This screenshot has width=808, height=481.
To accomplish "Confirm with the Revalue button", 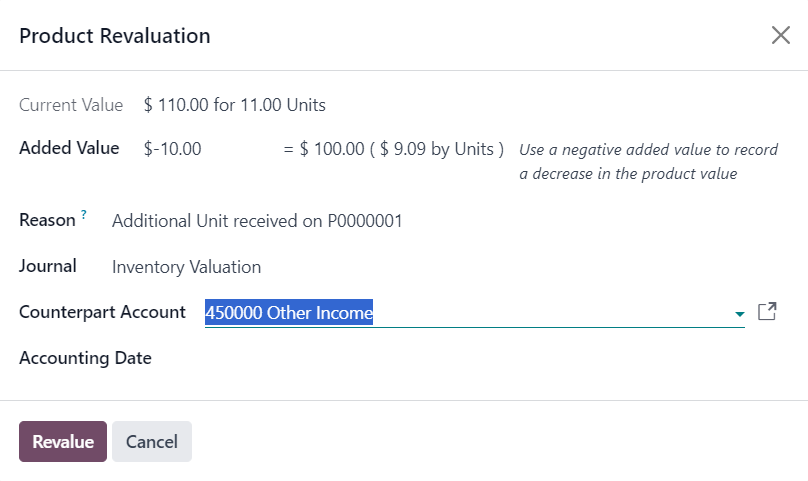I will [63, 441].
